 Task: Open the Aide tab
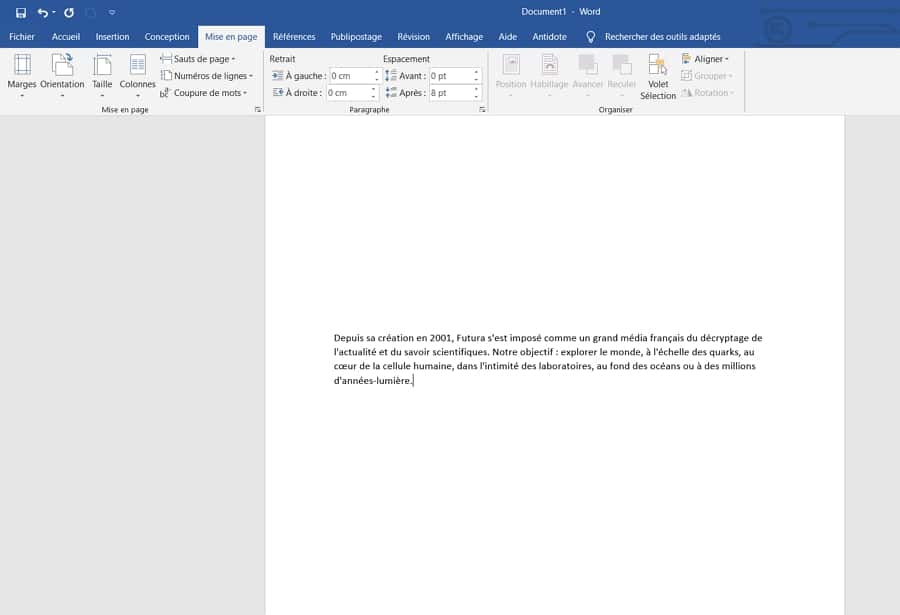click(507, 36)
